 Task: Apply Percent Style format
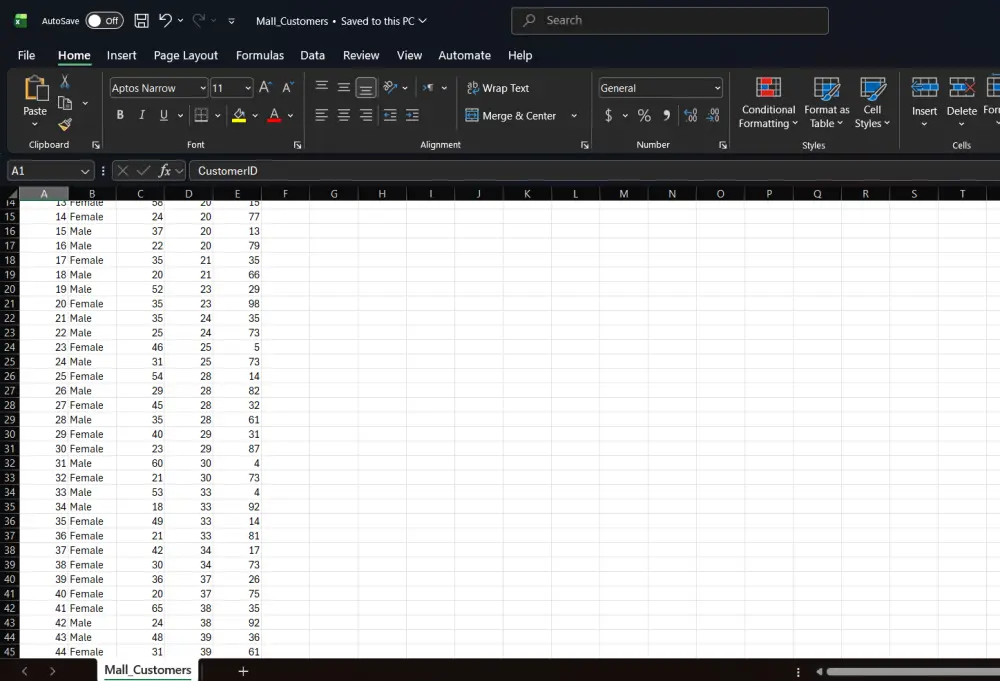(x=644, y=115)
